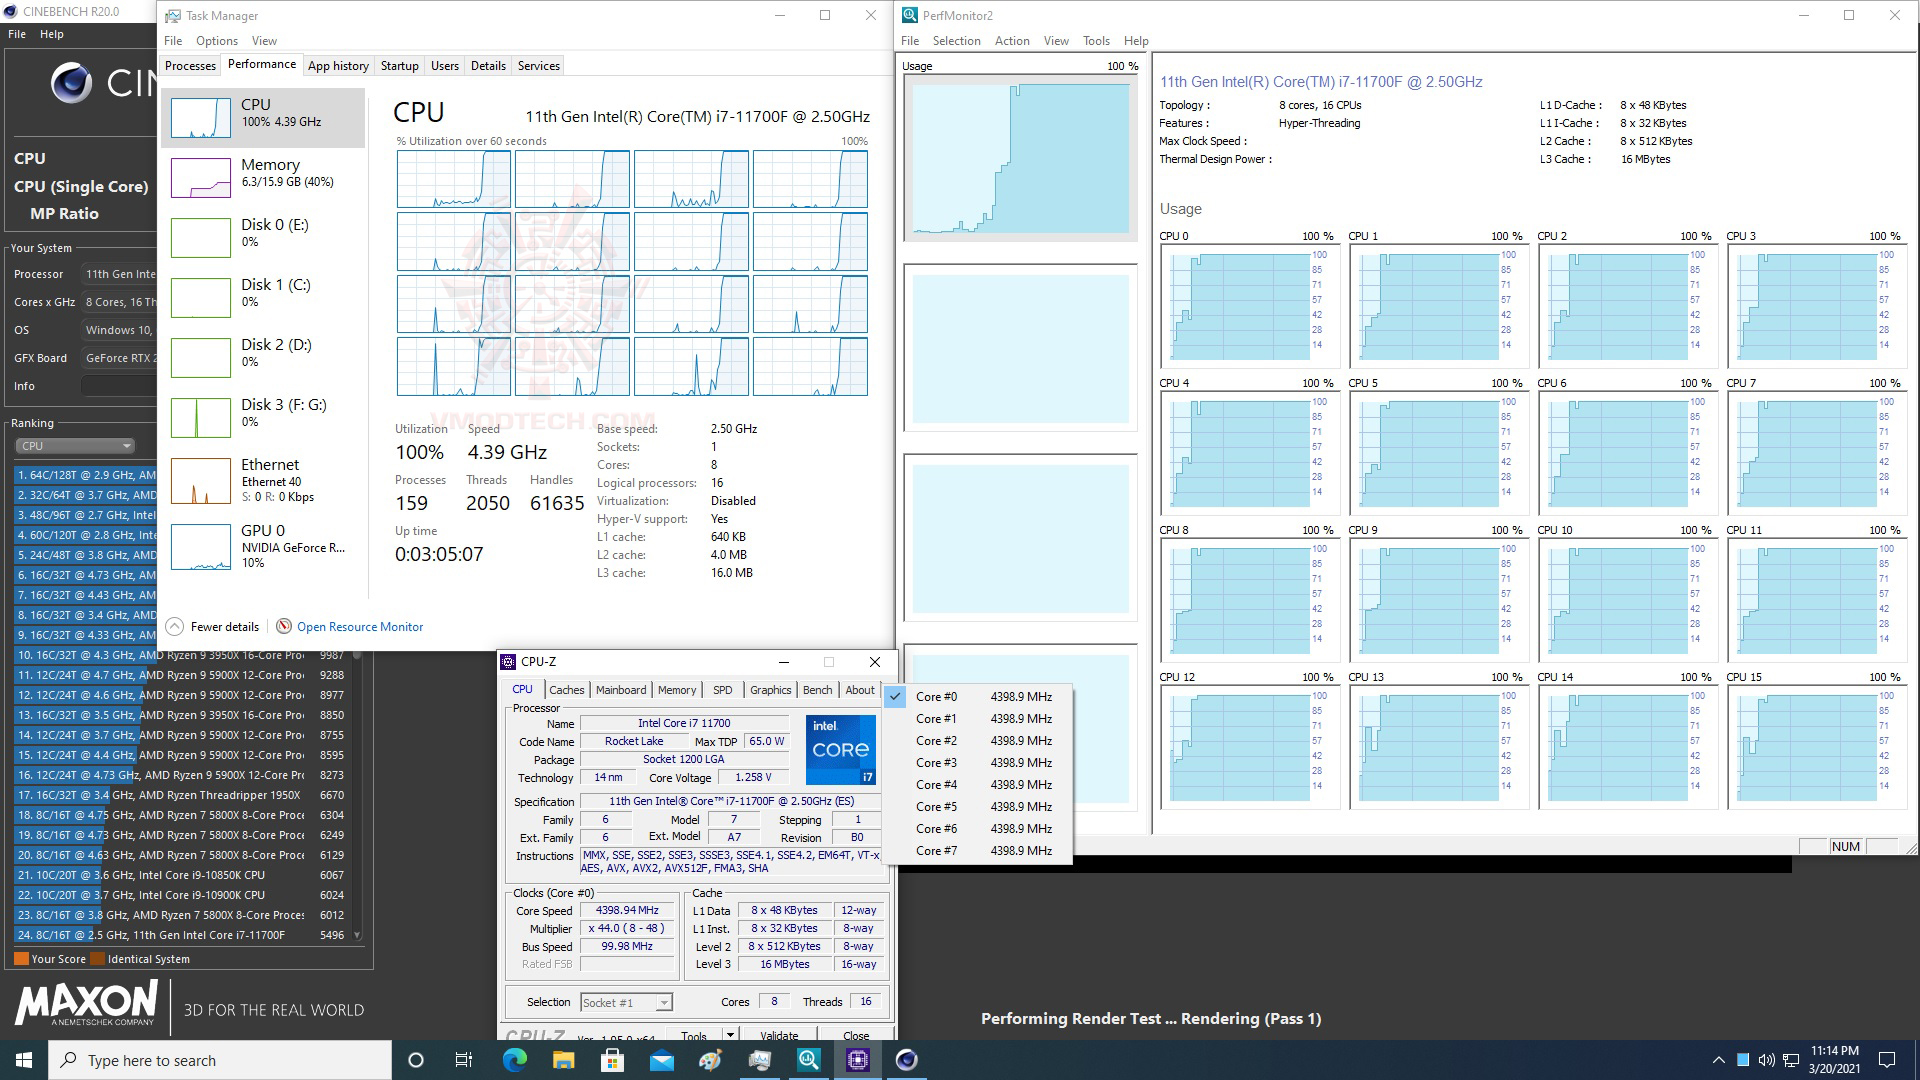Open File Explorer from the taskbar
Image resolution: width=1920 pixels, height=1080 pixels.
pyautogui.click(x=563, y=1060)
